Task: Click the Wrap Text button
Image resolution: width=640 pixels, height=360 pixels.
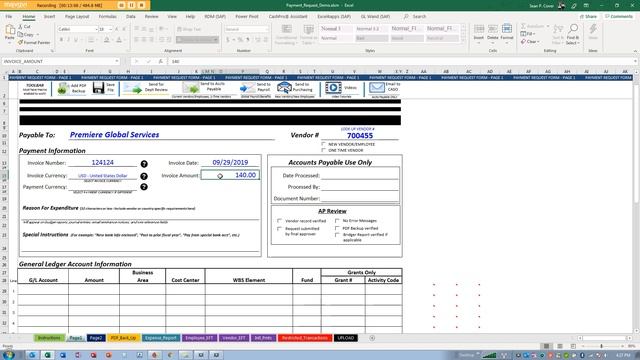Action: pyautogui.click(x=189, y=29)
